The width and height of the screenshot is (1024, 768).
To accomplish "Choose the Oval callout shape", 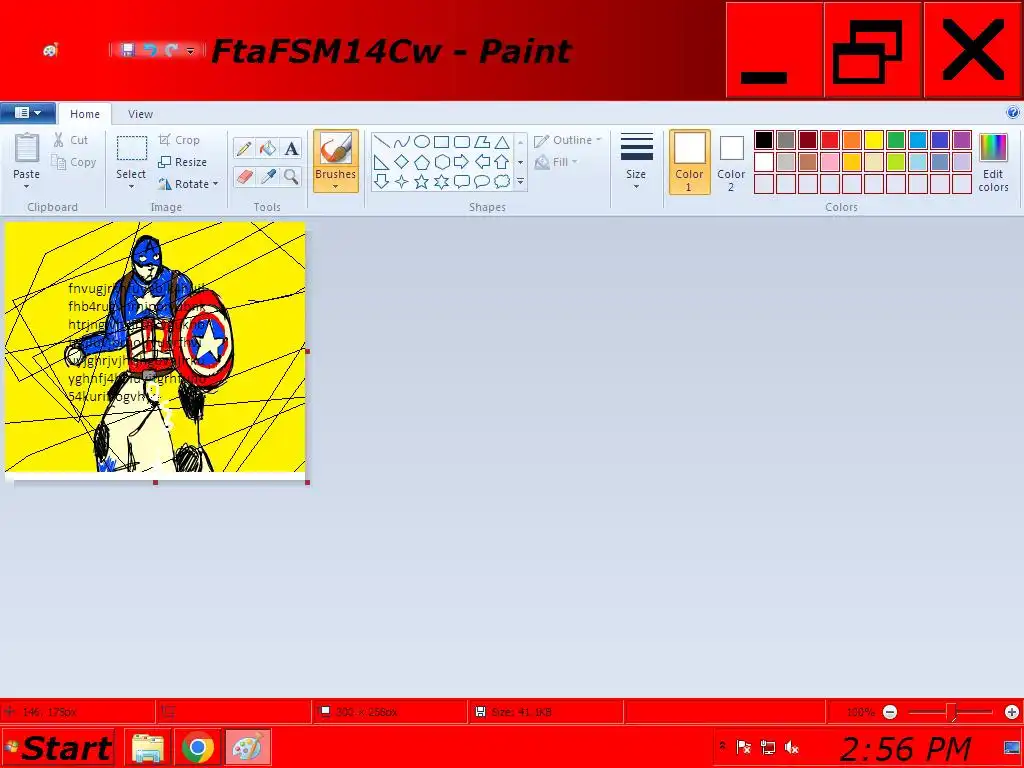I will [482, 182].
